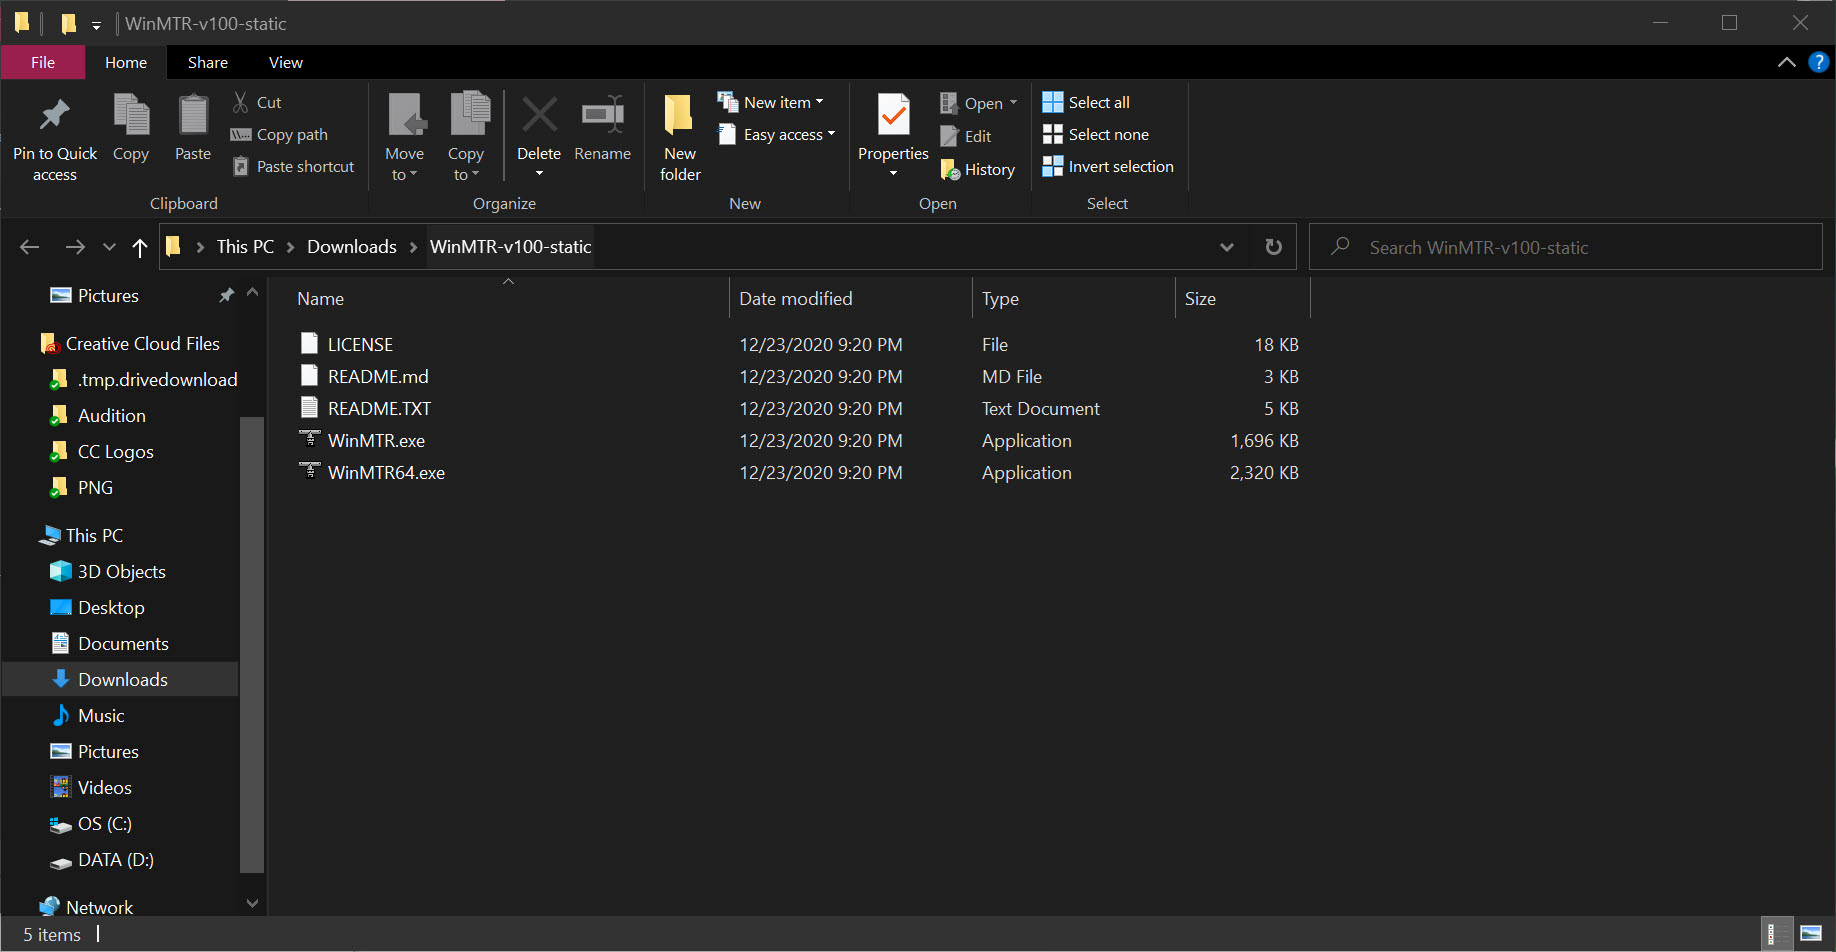Collapse the ribbon with the chevron
The height and width of the screenshot is (952, 1836).
[1786, 62]
